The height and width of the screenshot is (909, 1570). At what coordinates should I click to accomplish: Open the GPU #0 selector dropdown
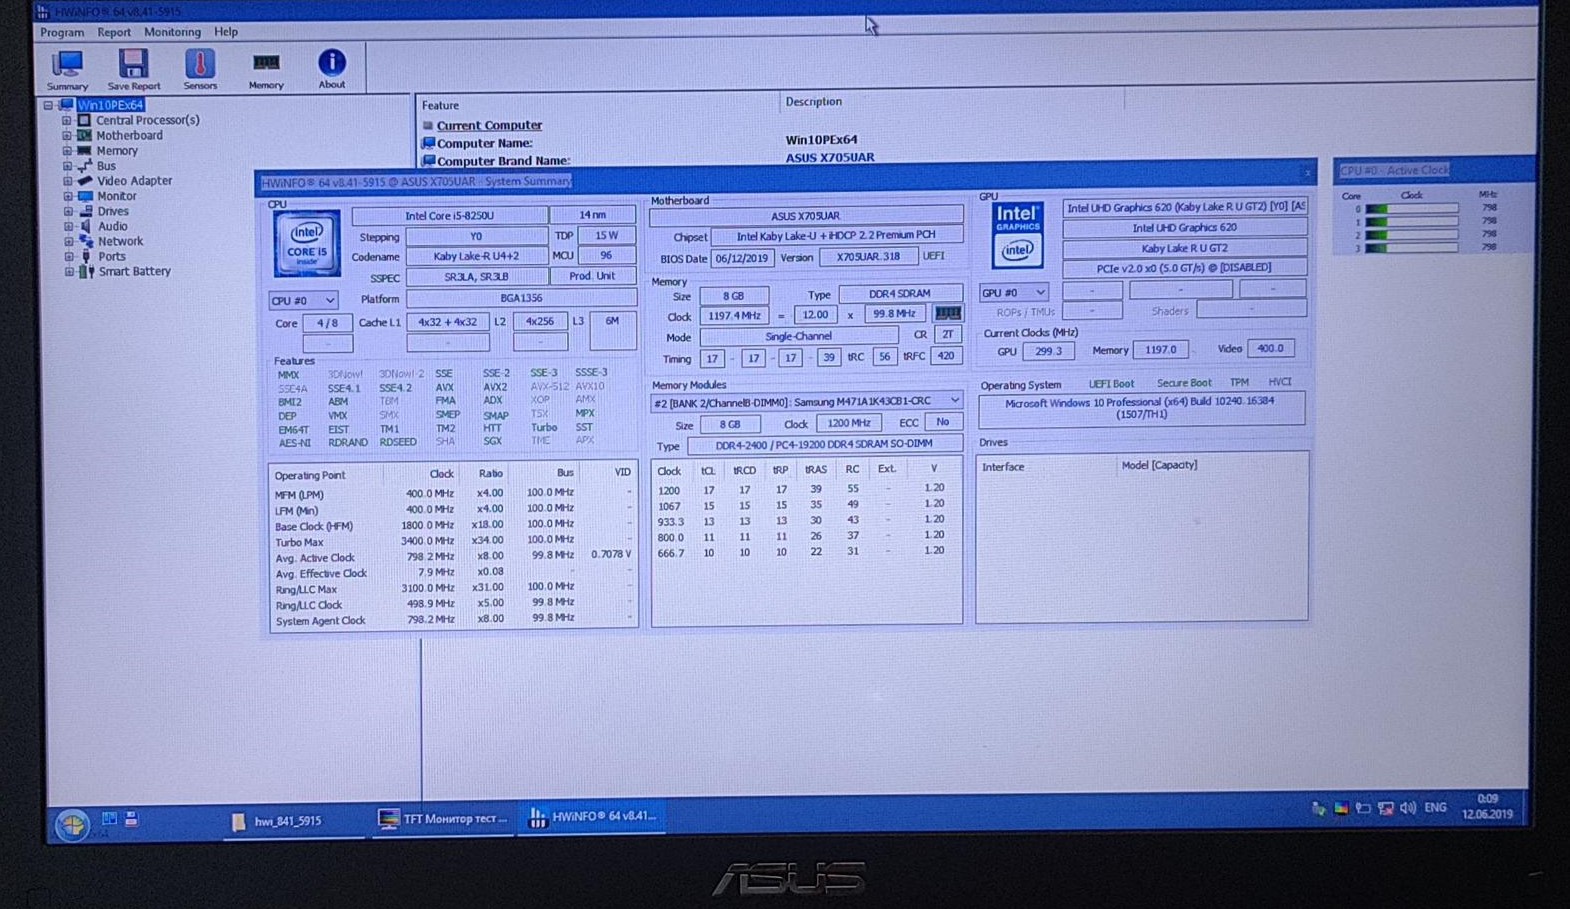point(1014,292)
